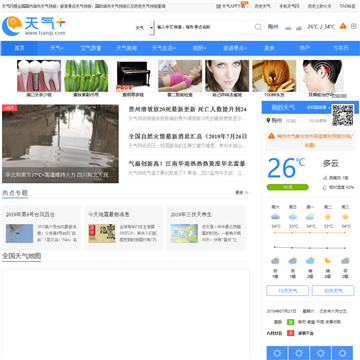Viewport: 360px width, 360px height.
Task: Open 空气质量 in navigation bar
Action: (x=91, y=48)
